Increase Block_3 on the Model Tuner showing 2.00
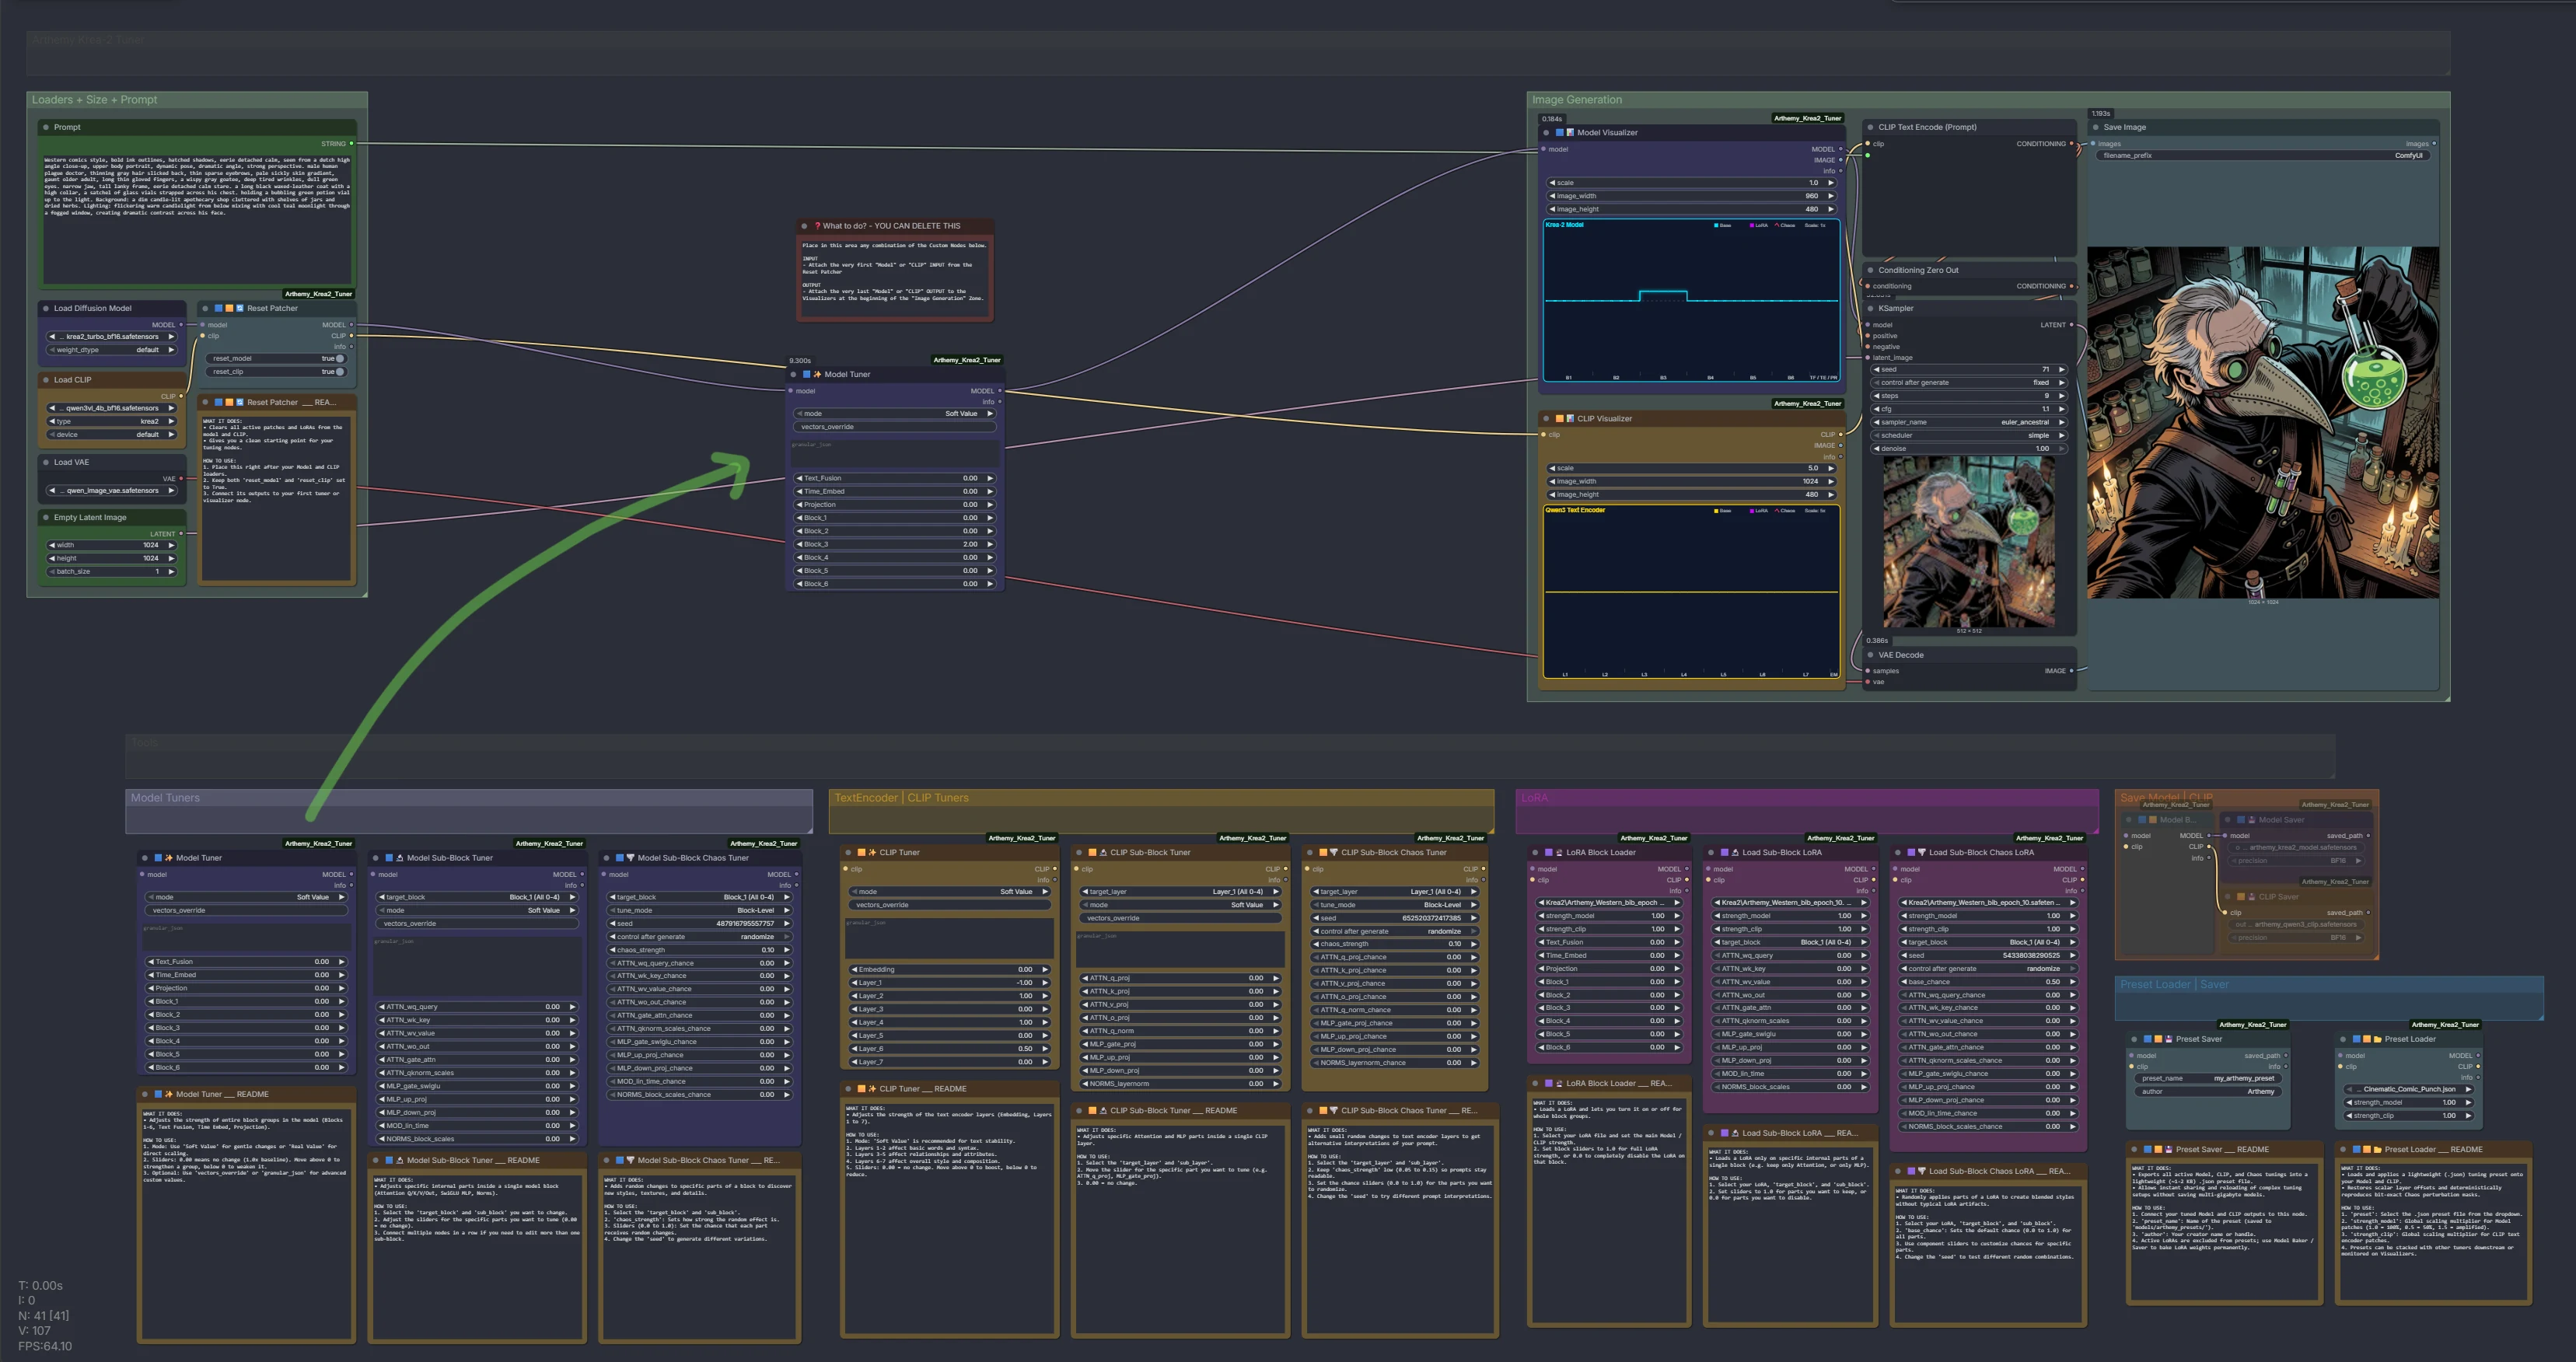2576x1362 pixels. coord(990,544)
